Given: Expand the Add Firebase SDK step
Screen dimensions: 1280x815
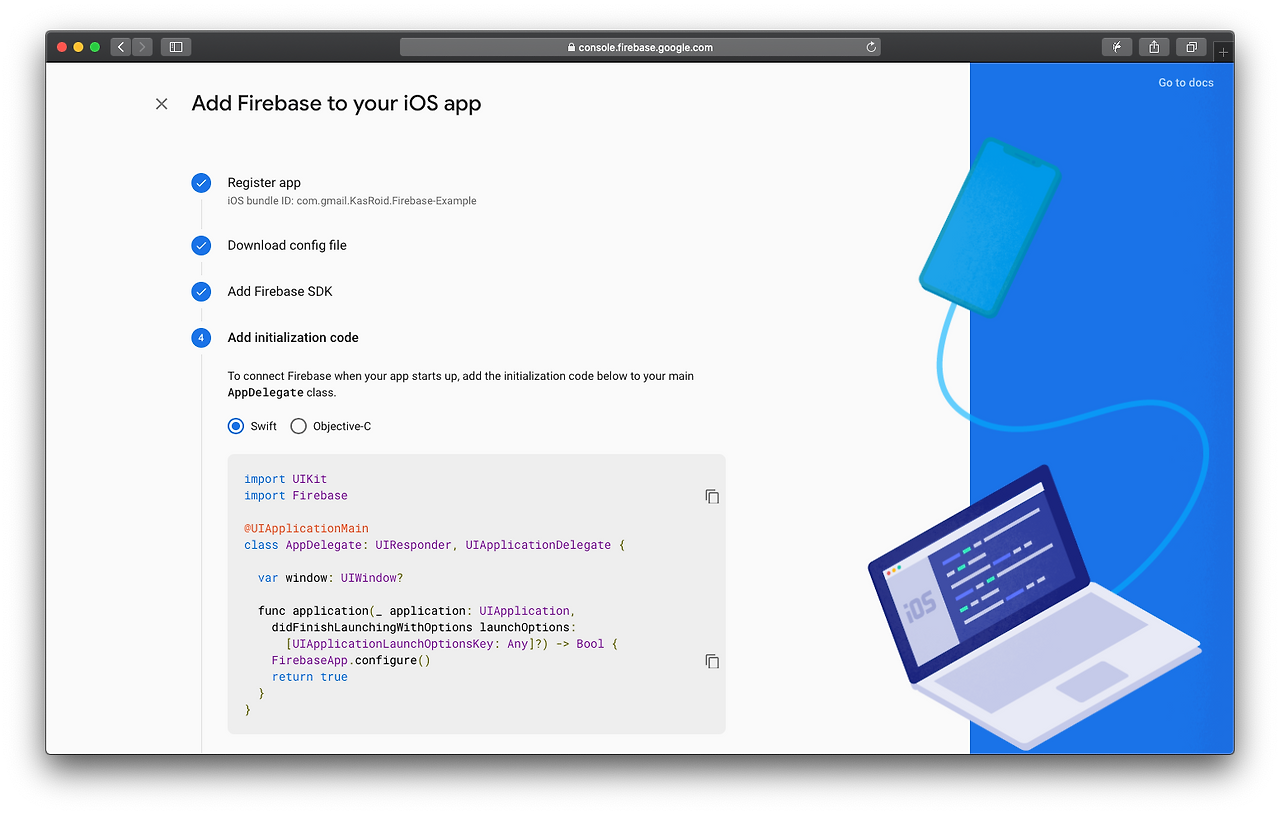Looking at the screenshot, I should pos(280,292).
